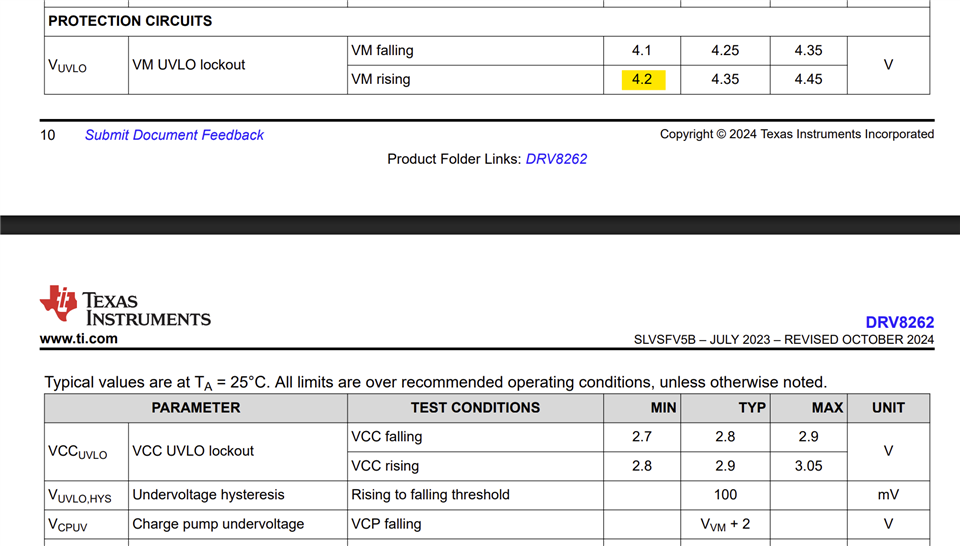The image size is (960, 546).
Task: Click the page number 10 in footer
Action: pos(48,135)
